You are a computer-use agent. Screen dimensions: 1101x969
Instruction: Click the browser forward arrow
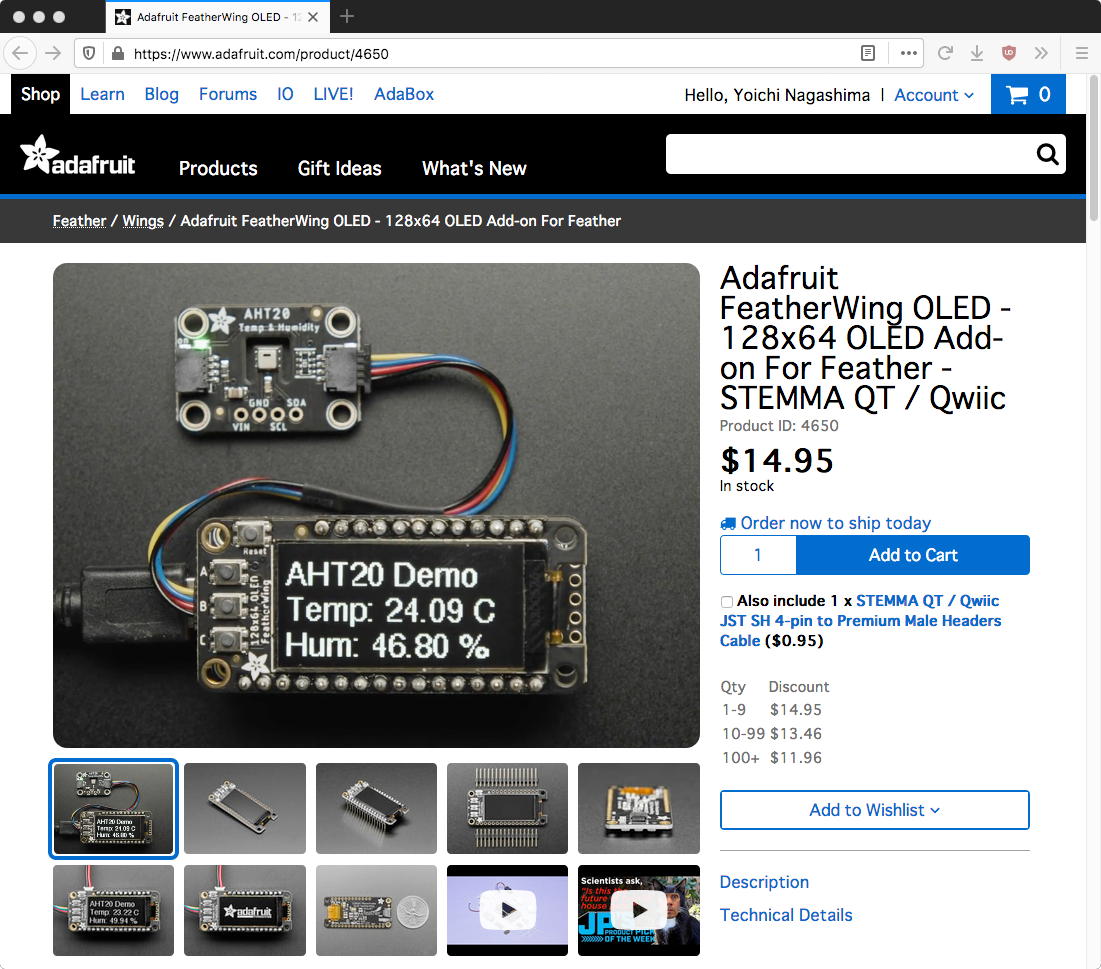click(x=53, y=53)
